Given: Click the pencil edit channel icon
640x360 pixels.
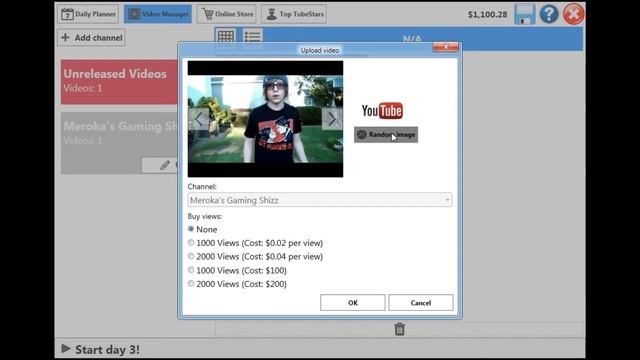Looking at the screenshot, I should tap(164, 165).
